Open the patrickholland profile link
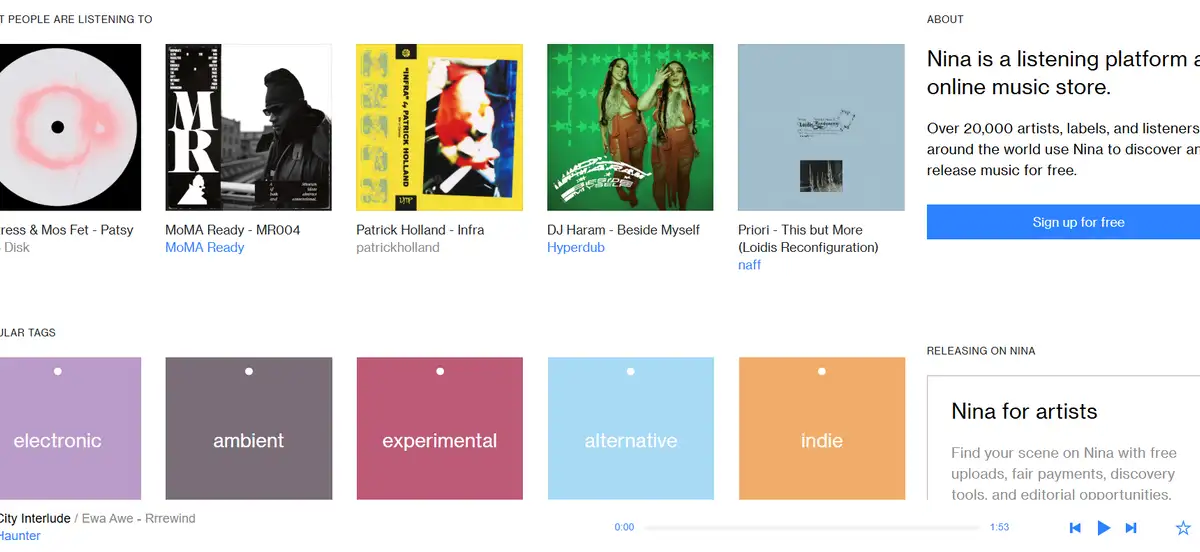Viewport: 1200px width, 552px height. pos(397,247)
